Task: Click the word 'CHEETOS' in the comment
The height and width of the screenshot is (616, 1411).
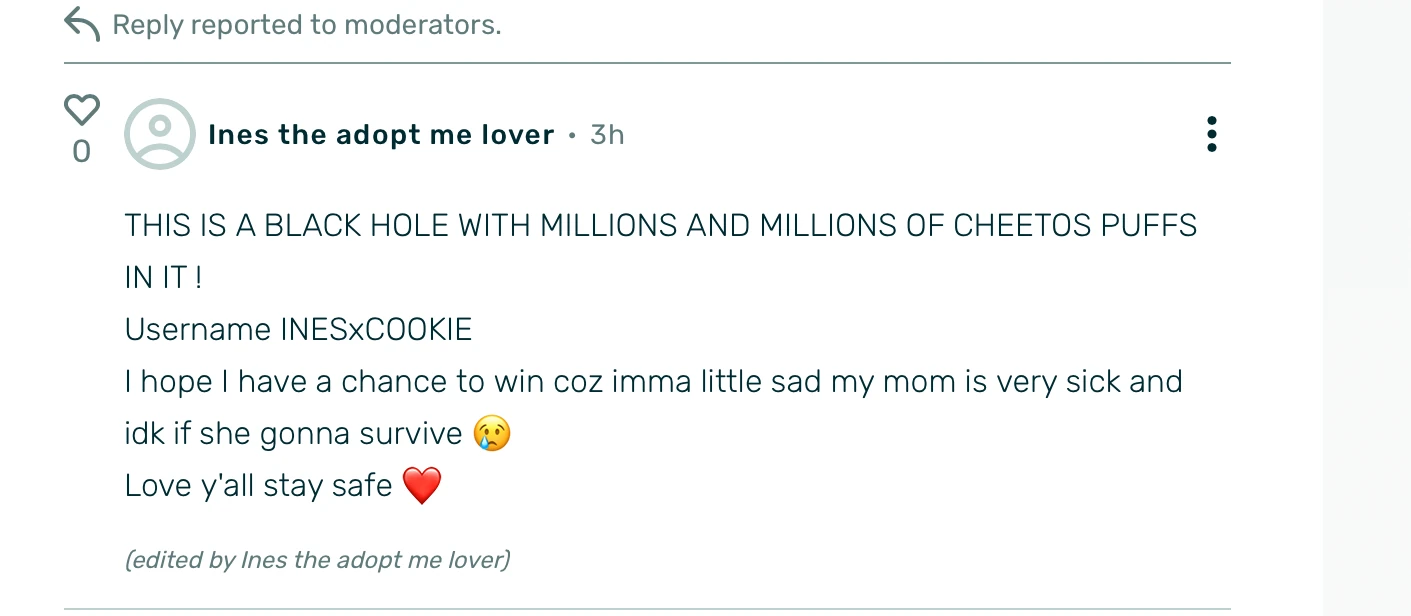Action: 1022,226
